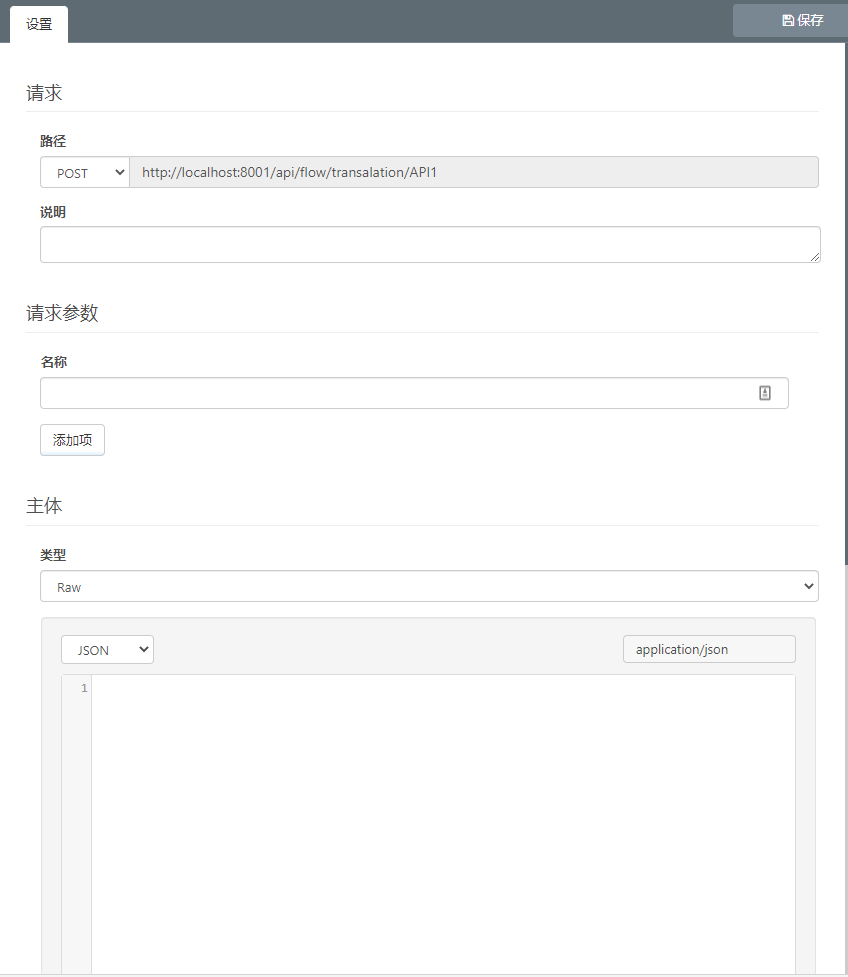Viewport: 848px width, 977px height.
Task: Click the vertical scrollbar on the right
Action: [844, 300]
